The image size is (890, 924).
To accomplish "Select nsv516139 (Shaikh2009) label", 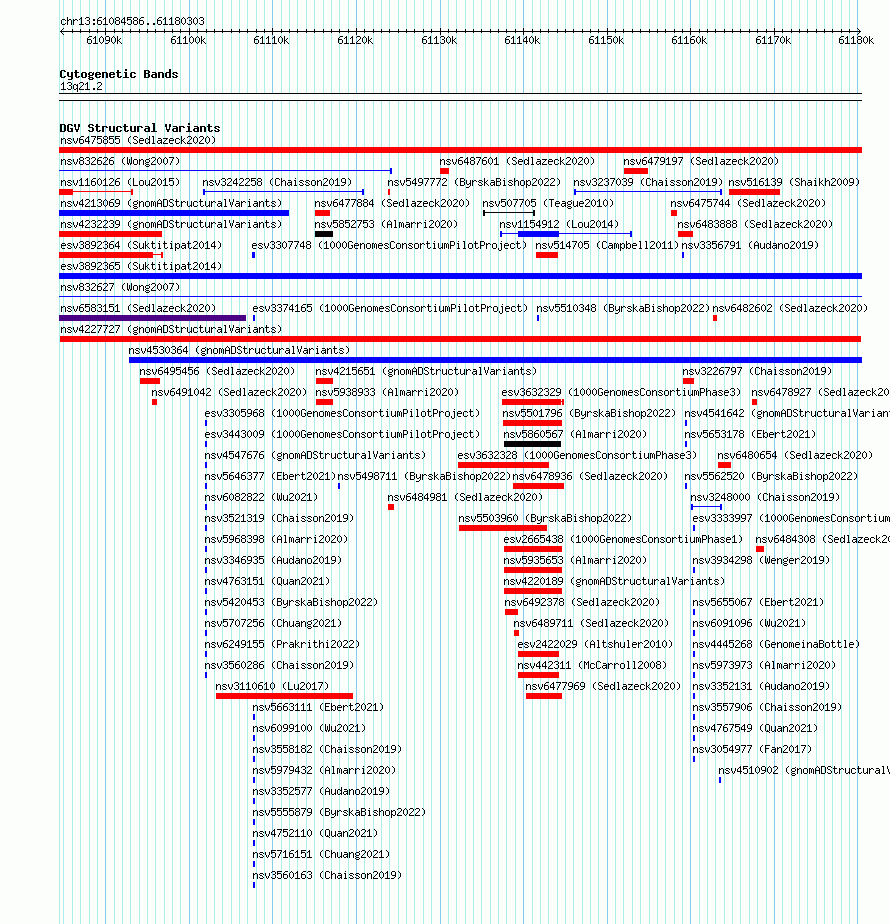I will pyautogui.click(x=794, y=183).
